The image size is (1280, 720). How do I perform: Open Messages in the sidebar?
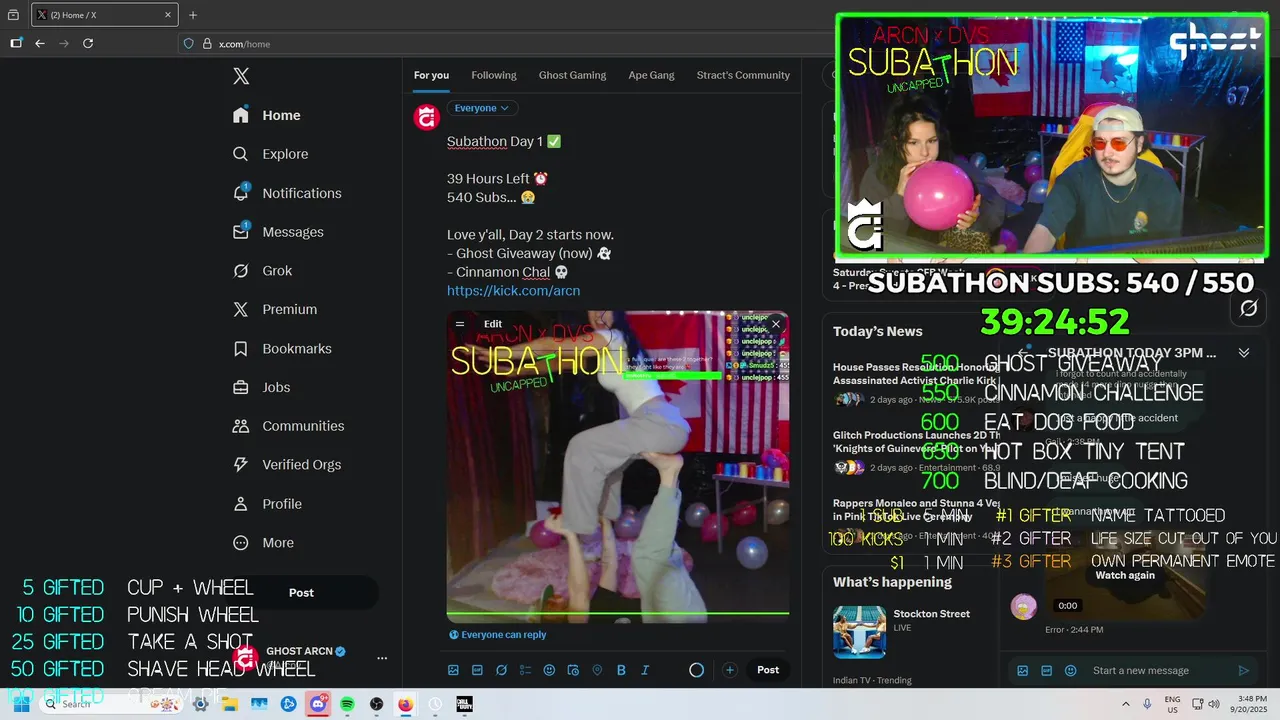tap(278, 232)
